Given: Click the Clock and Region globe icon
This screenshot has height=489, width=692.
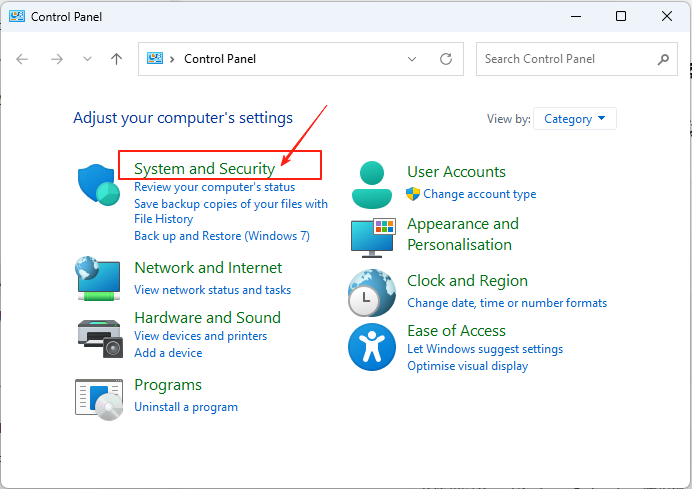Looking at the screenshot, I should click(372, 293).
